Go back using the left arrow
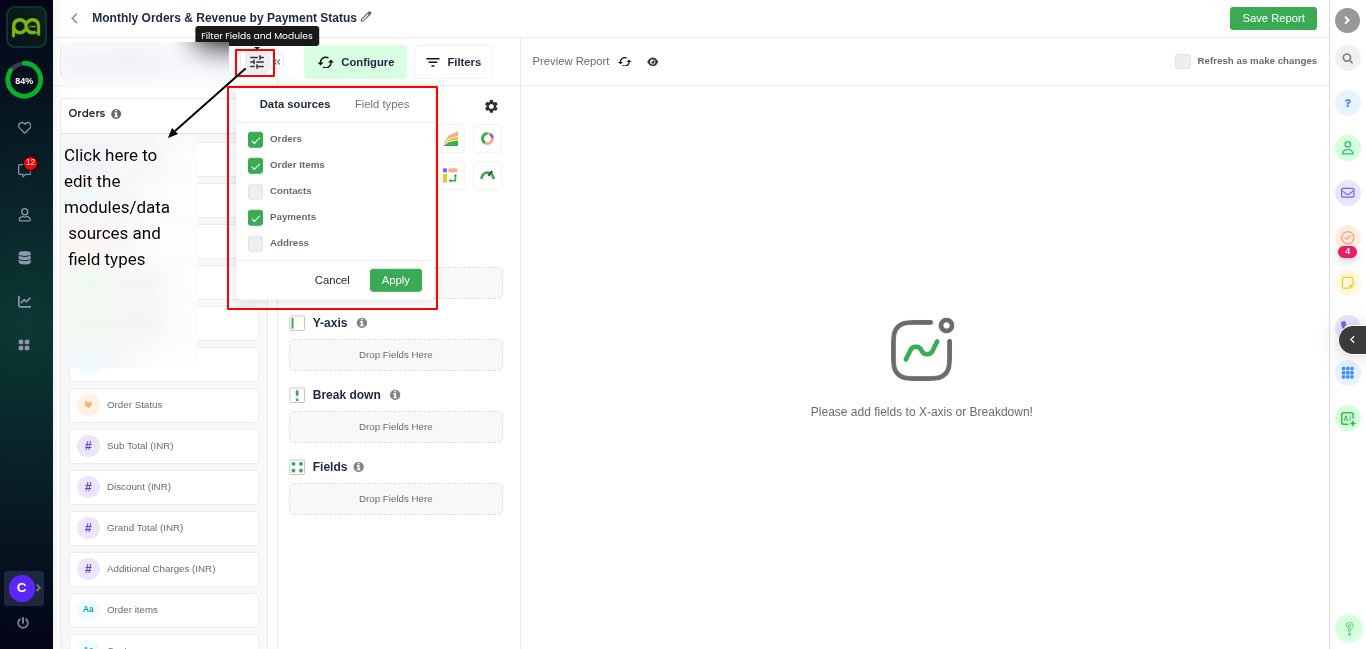The height and width of the screenshot is (649, 1366). point(74,18)
